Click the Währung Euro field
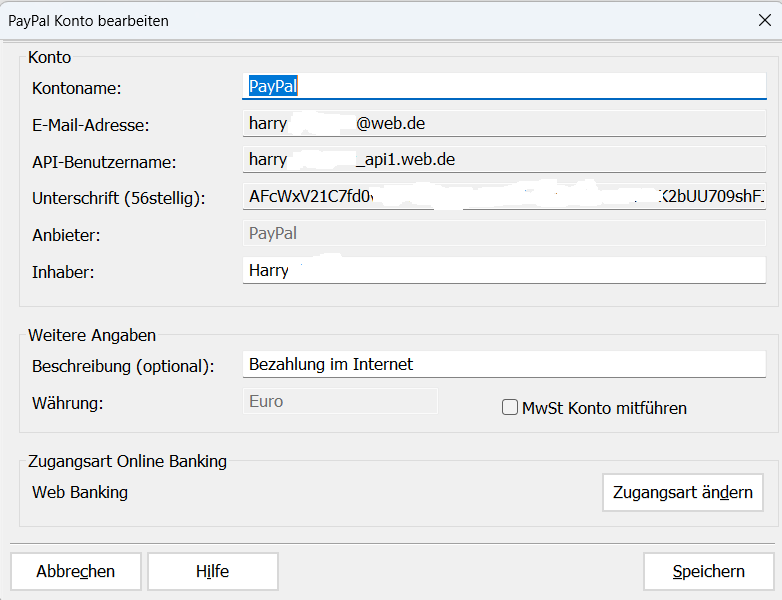Screen dimensions: 782x600 click(x=340, y=401)
